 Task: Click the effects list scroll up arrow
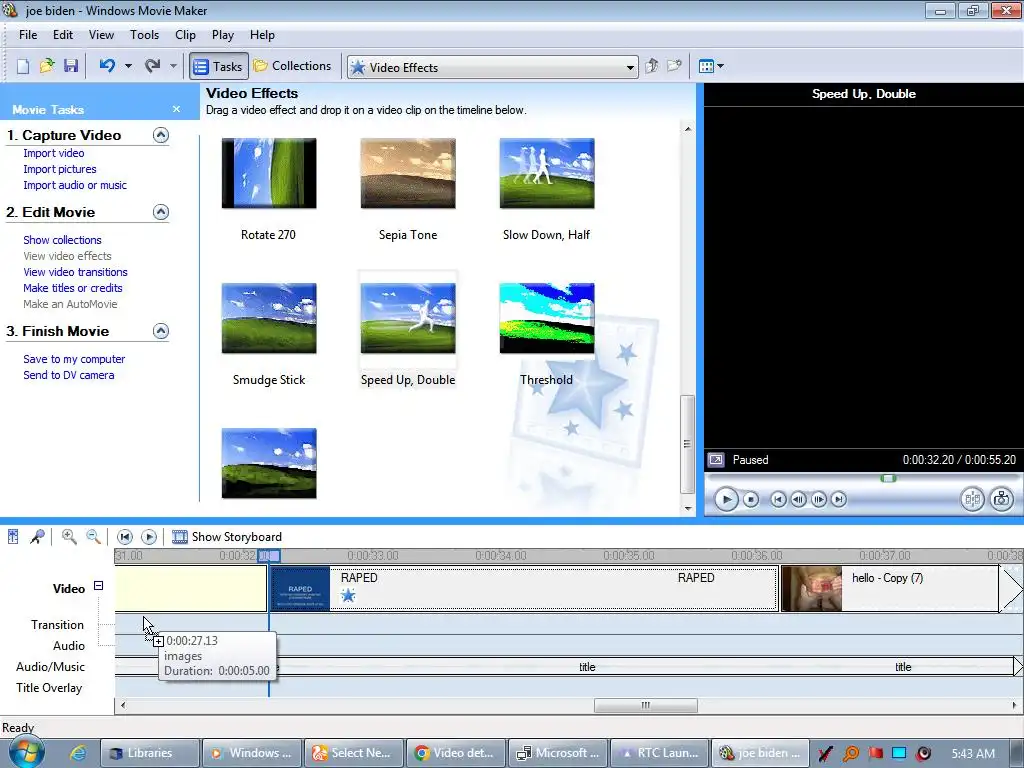tap(688, 129)
